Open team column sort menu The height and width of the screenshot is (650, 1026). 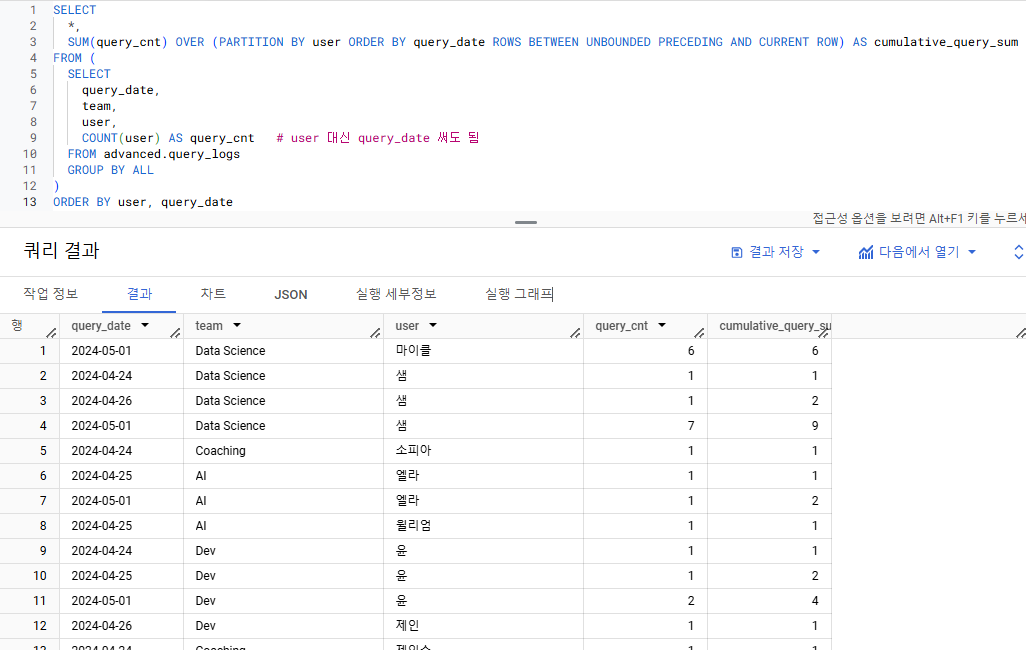click(x=237, y=325)
